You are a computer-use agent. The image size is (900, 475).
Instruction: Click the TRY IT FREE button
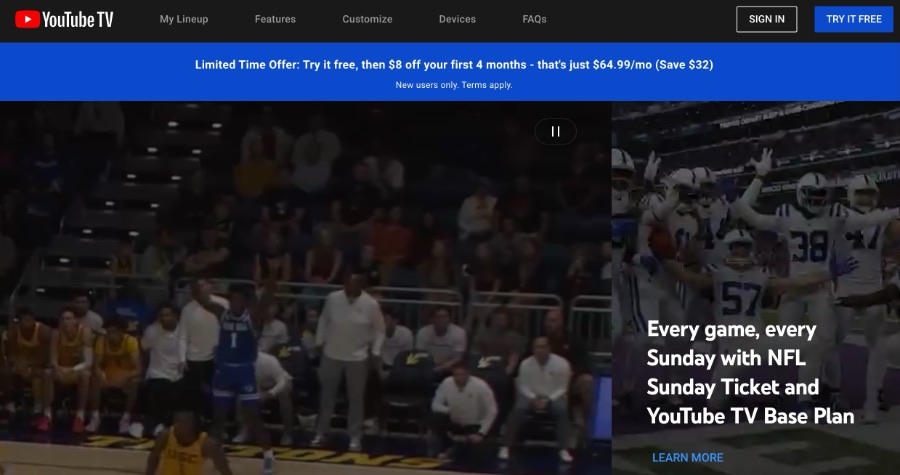tap(854, 19)
